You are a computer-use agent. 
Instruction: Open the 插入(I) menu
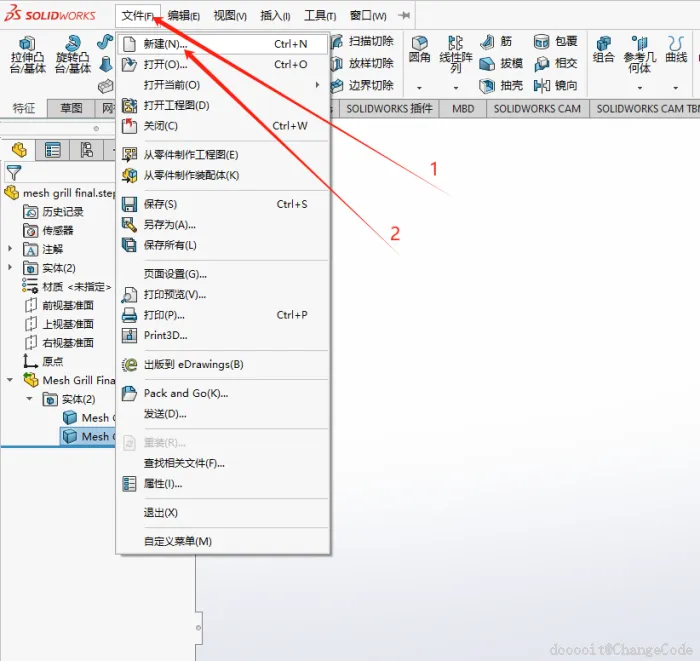coord(275,16)
